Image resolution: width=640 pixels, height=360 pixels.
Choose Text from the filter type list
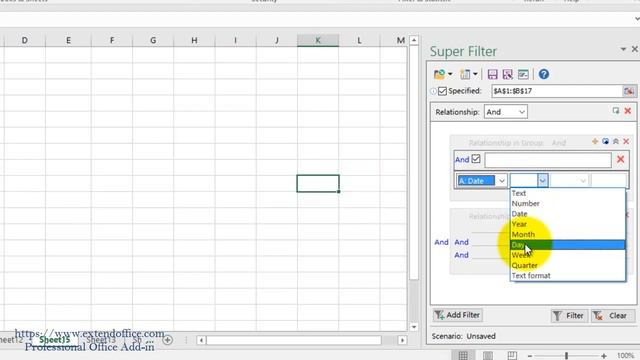pyautogui.click(x=567, y=193)
